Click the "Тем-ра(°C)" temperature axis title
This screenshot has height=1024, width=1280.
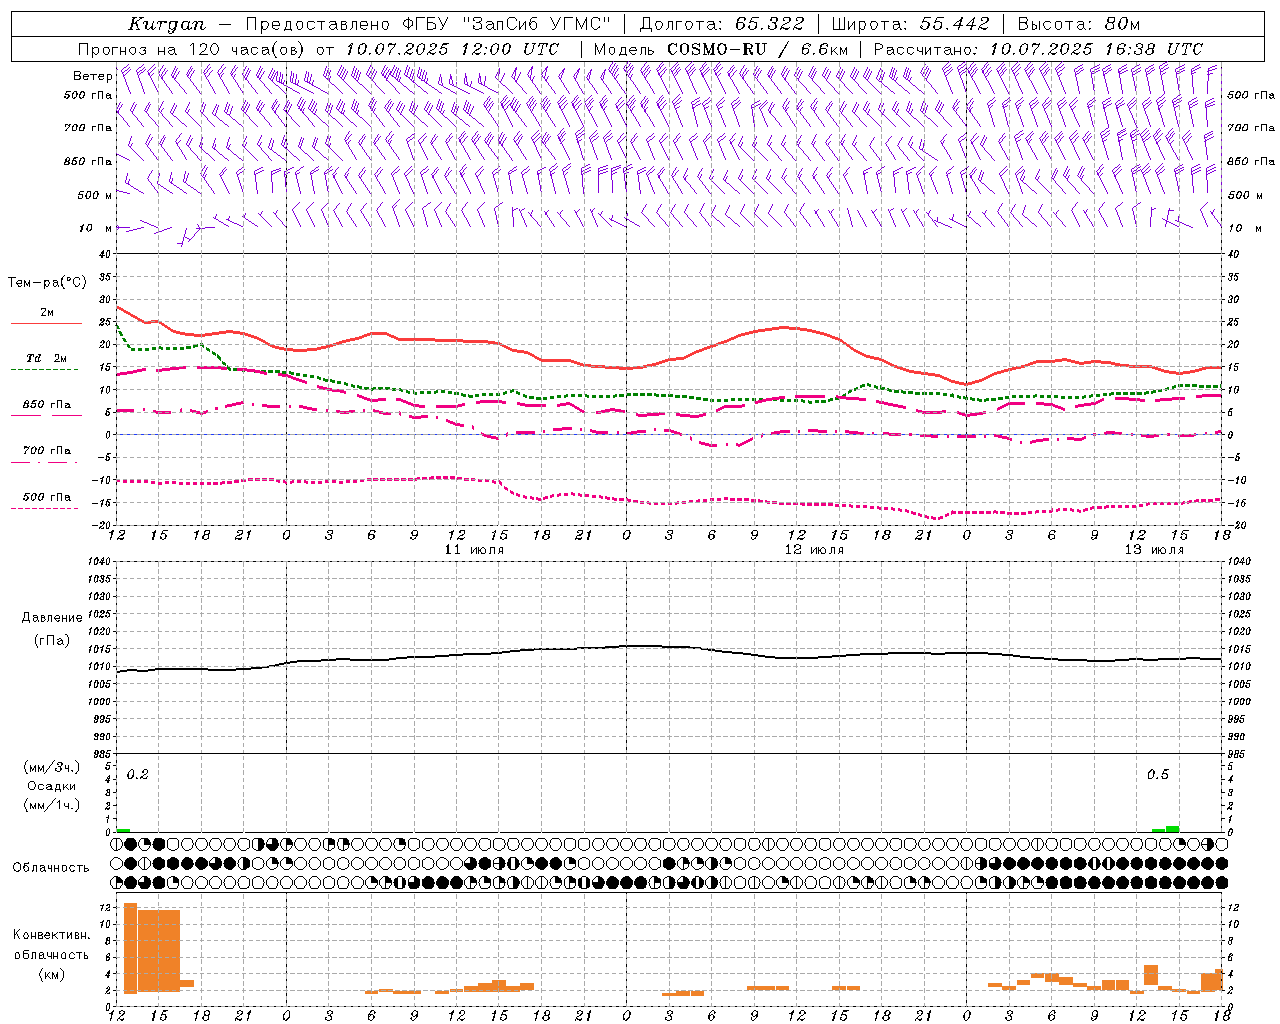click(47, 283)
